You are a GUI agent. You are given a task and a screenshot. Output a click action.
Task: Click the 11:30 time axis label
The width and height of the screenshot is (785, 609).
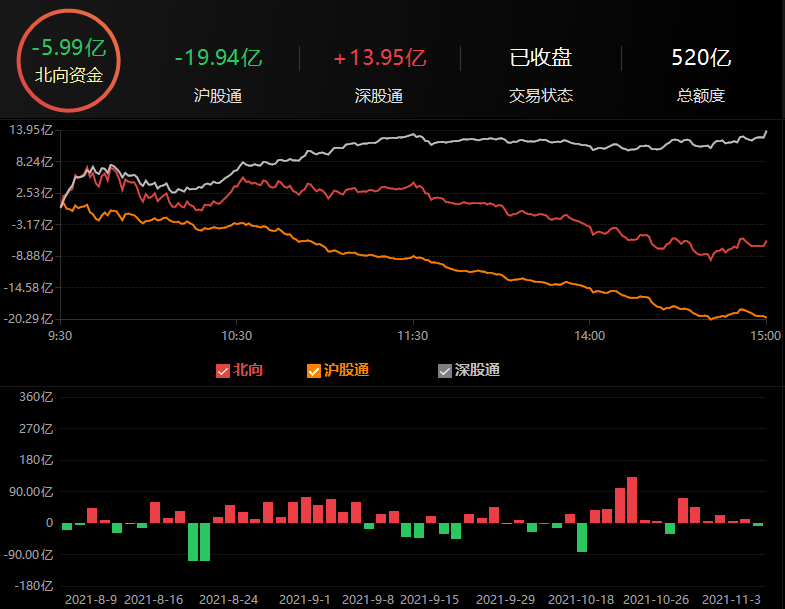[x=412, y=336]
